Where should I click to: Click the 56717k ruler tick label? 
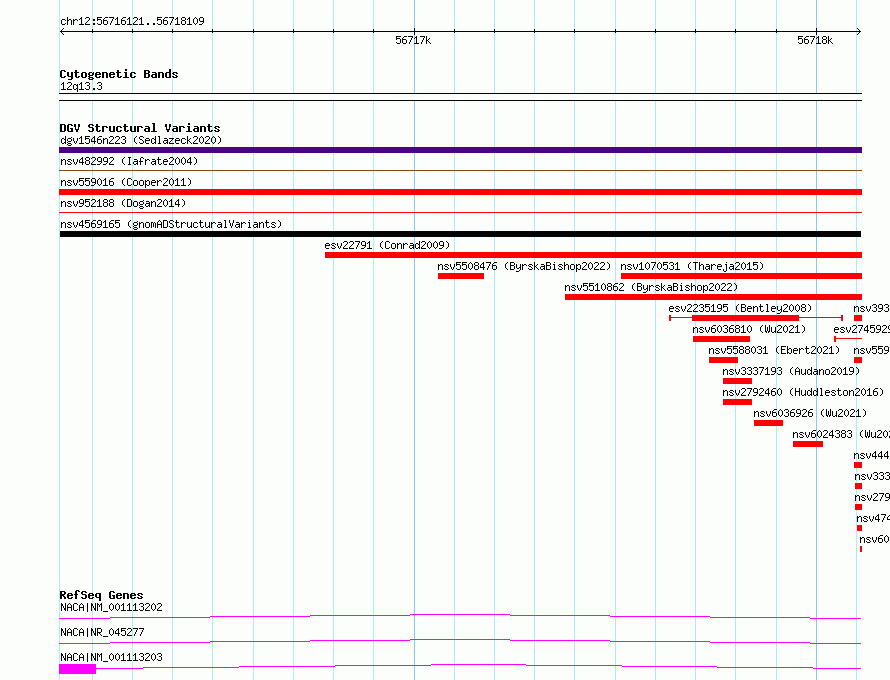click(413, 40)
